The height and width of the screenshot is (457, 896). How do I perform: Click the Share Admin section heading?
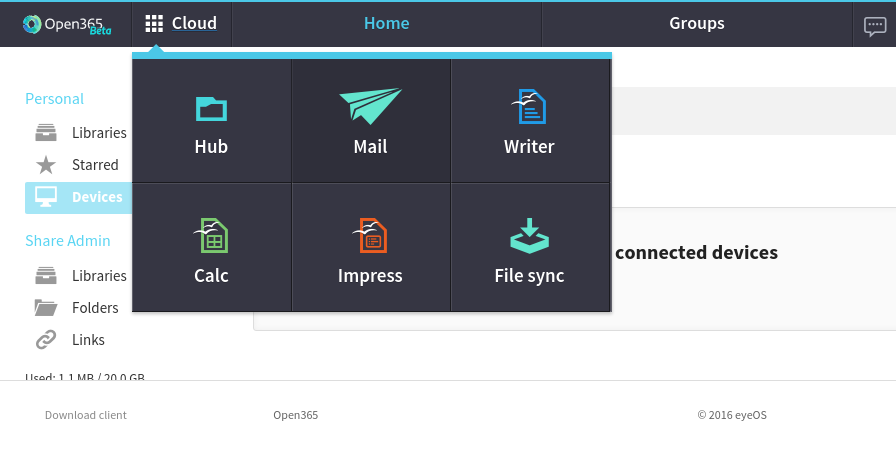[x=67, y=240]
